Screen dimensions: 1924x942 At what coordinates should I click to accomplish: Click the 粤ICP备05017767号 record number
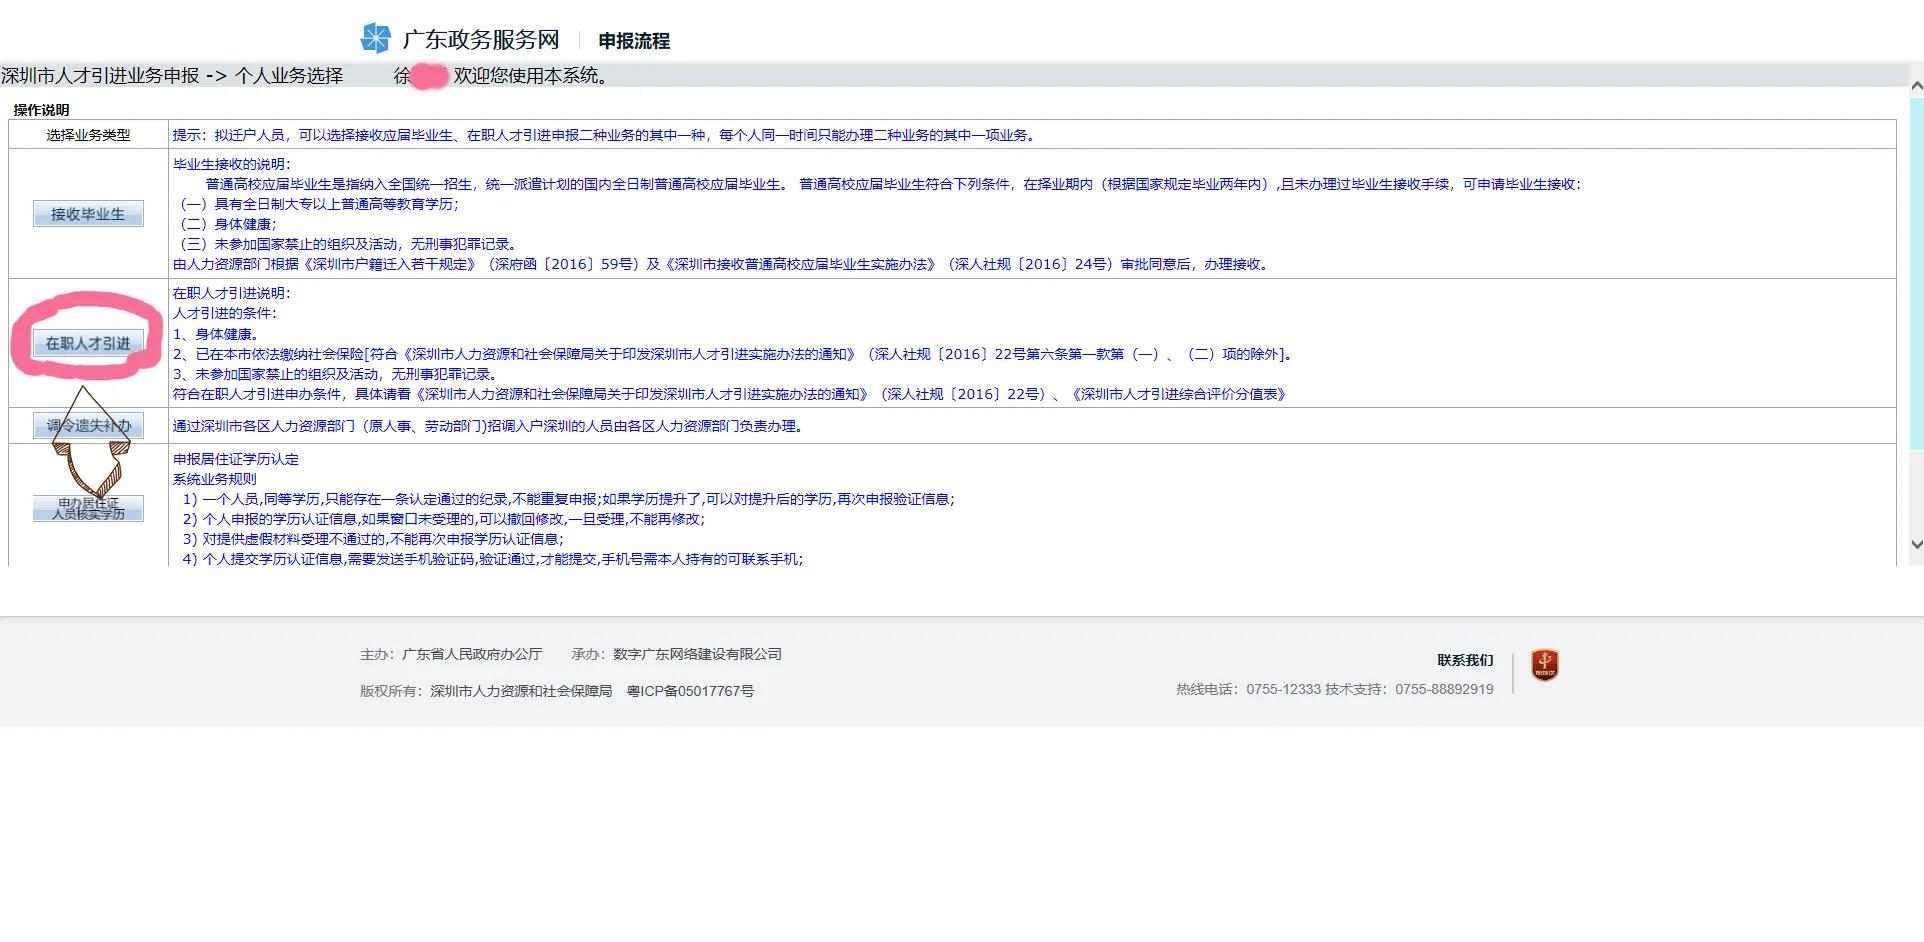point(690,691)
